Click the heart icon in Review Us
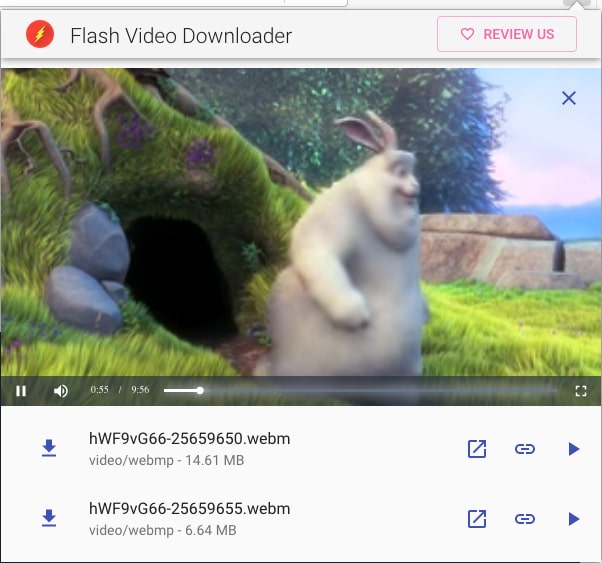The height and width of the screenshot is (563, 602). click(467, 34)
